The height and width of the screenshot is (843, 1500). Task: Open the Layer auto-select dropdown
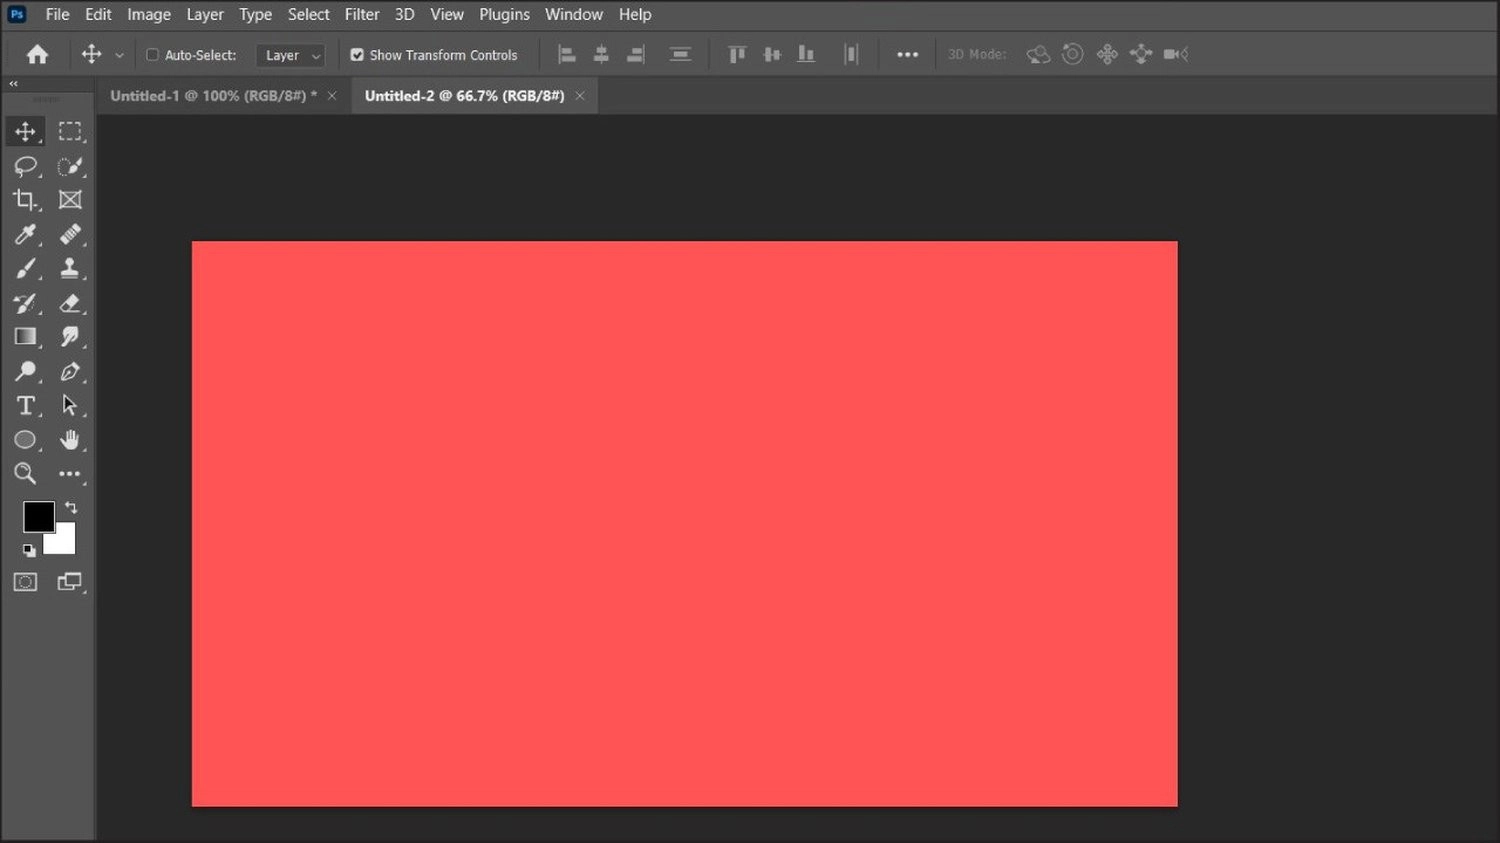290,56
